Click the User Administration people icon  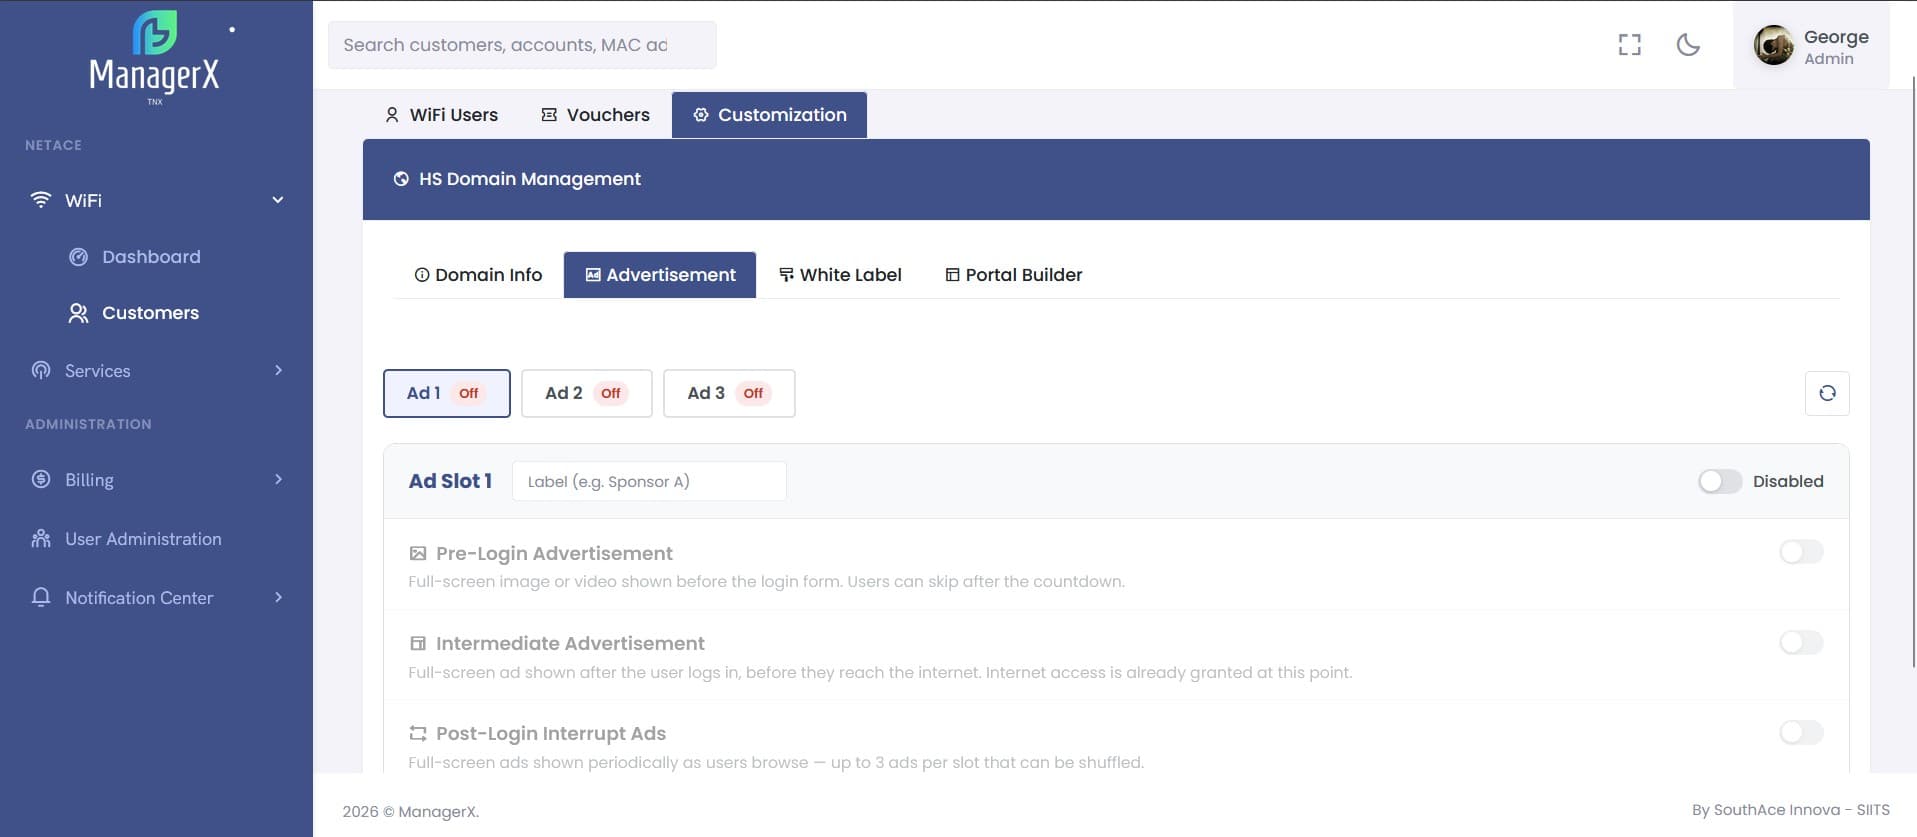click(x=41, y=539)
